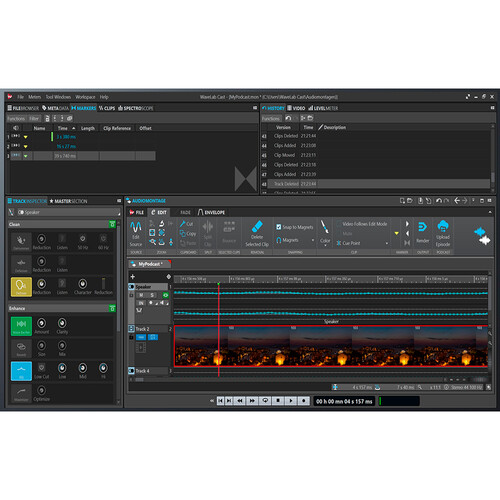
Task: Open the Filter menu in the Markers panel
Action: 34,118
